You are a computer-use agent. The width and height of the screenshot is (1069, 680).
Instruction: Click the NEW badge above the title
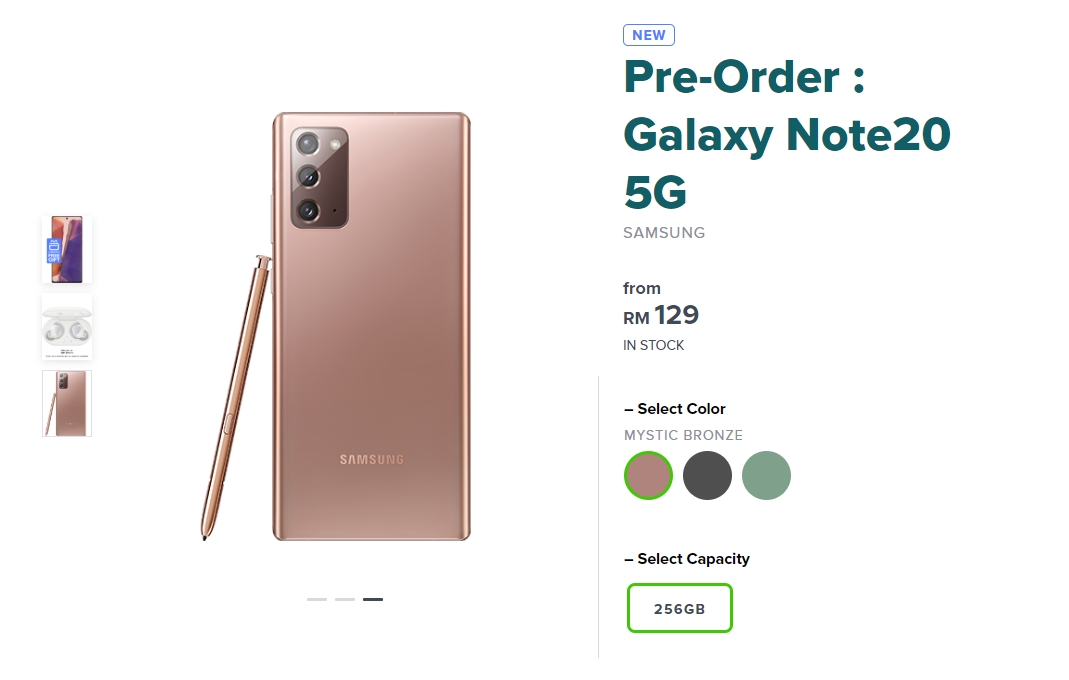click(649, 35)
